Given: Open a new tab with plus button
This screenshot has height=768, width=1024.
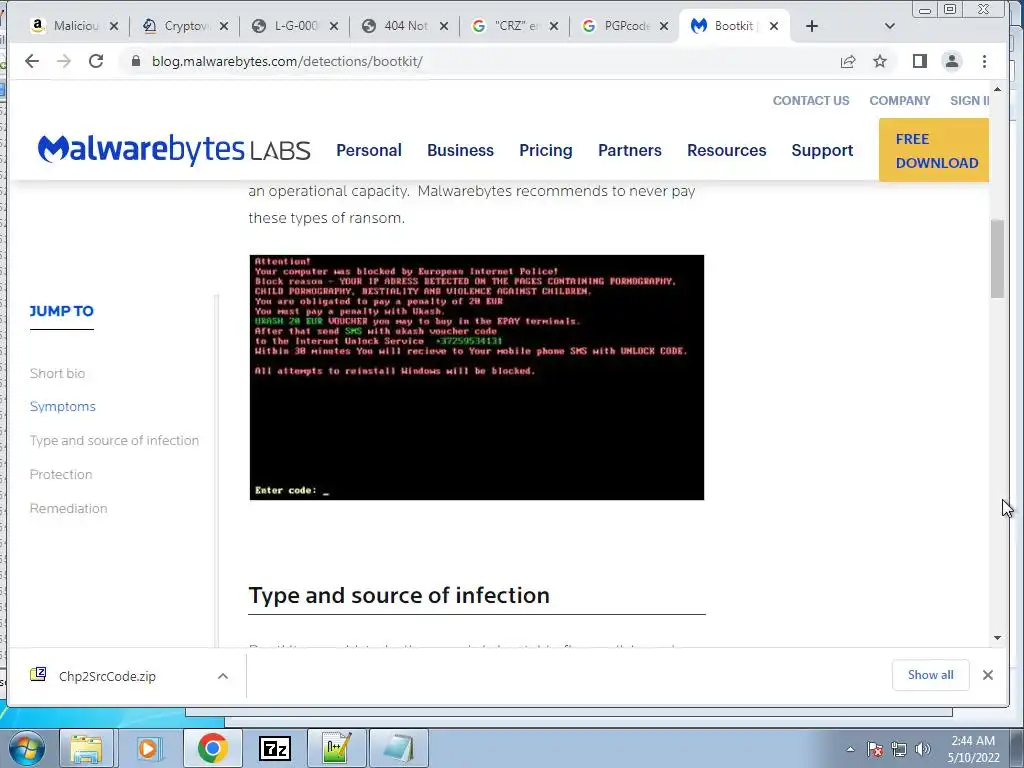Looking at the screenshot, I should click(x=812, y=26).
